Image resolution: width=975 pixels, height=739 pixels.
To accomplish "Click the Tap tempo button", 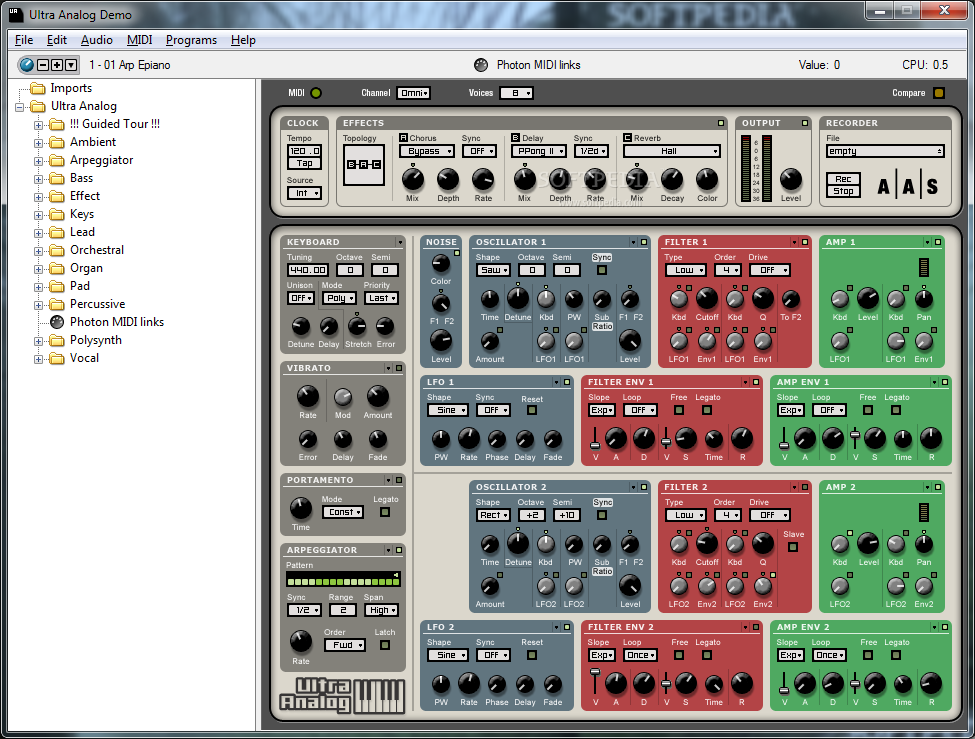I will pos(304,164).
